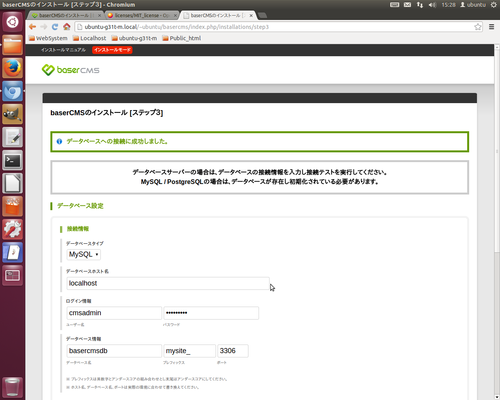Open network indicator in top panel
The image size is (500, 400).
[420, 5]
